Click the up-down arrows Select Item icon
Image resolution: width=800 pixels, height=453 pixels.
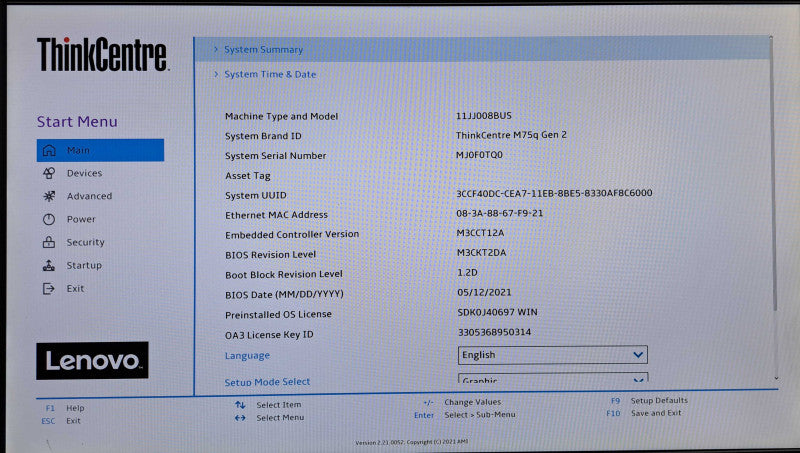(x=240, y=405)
